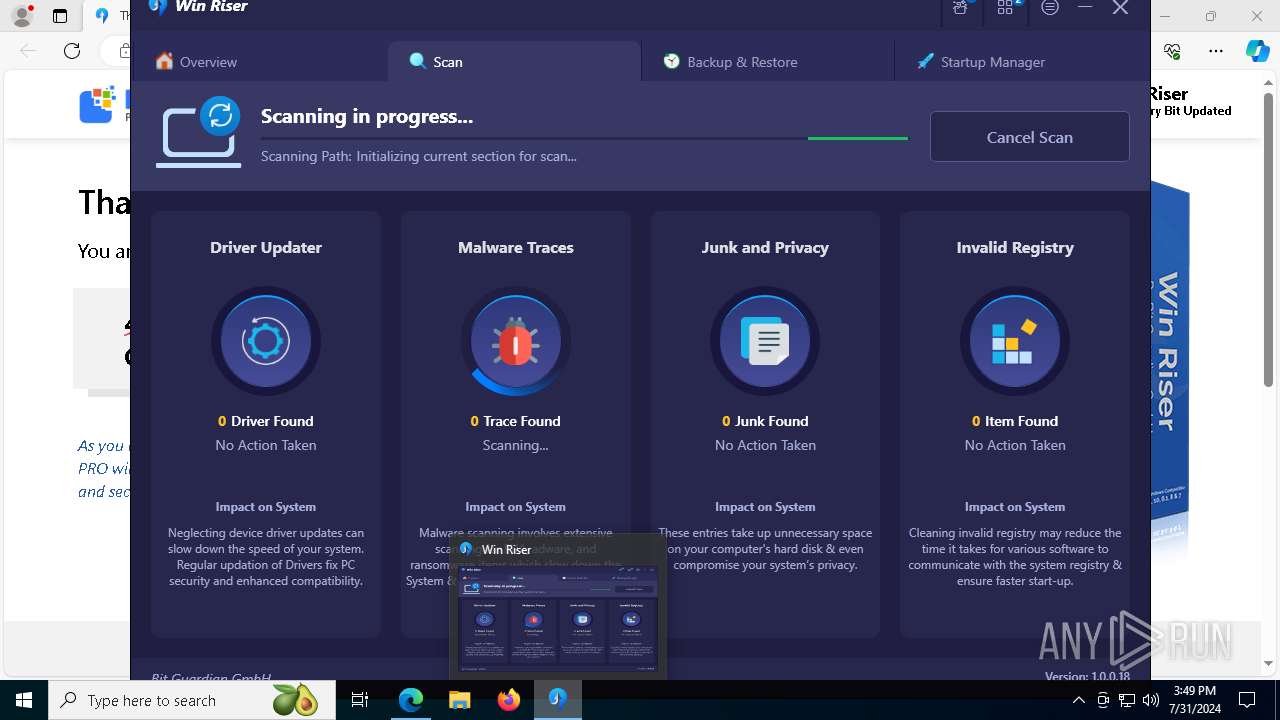
Task: Click the webpage logo in Edge
Action: click(98, 105)
